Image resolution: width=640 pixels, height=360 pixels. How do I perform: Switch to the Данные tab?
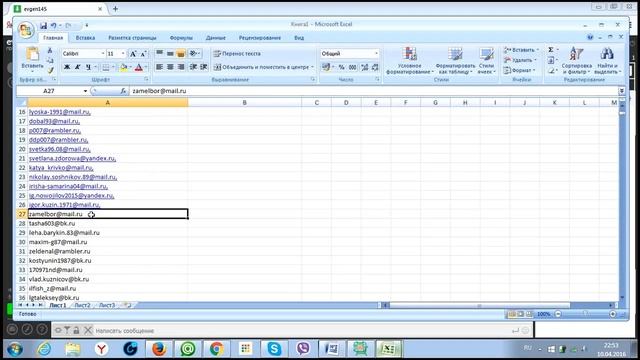[216, 38]
